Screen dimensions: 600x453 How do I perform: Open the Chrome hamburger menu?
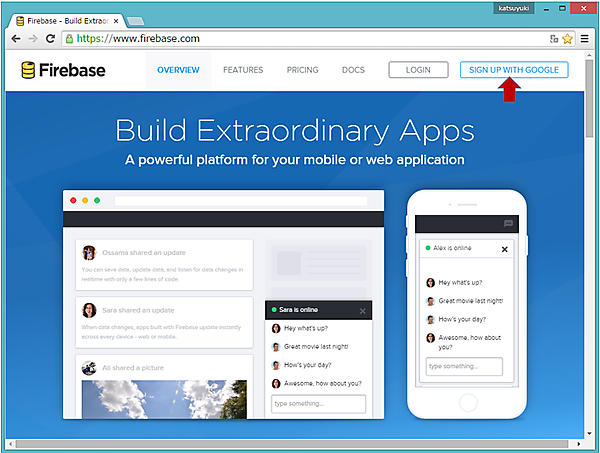585,39
